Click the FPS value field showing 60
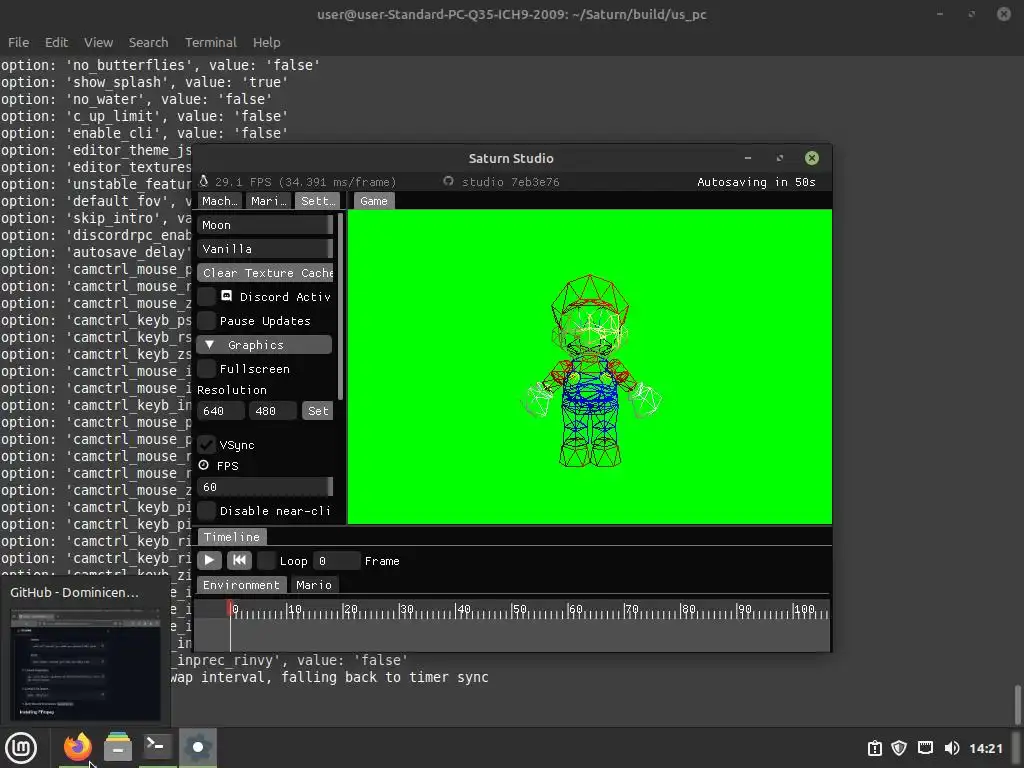1024x768 pixels. pos(265,487)
